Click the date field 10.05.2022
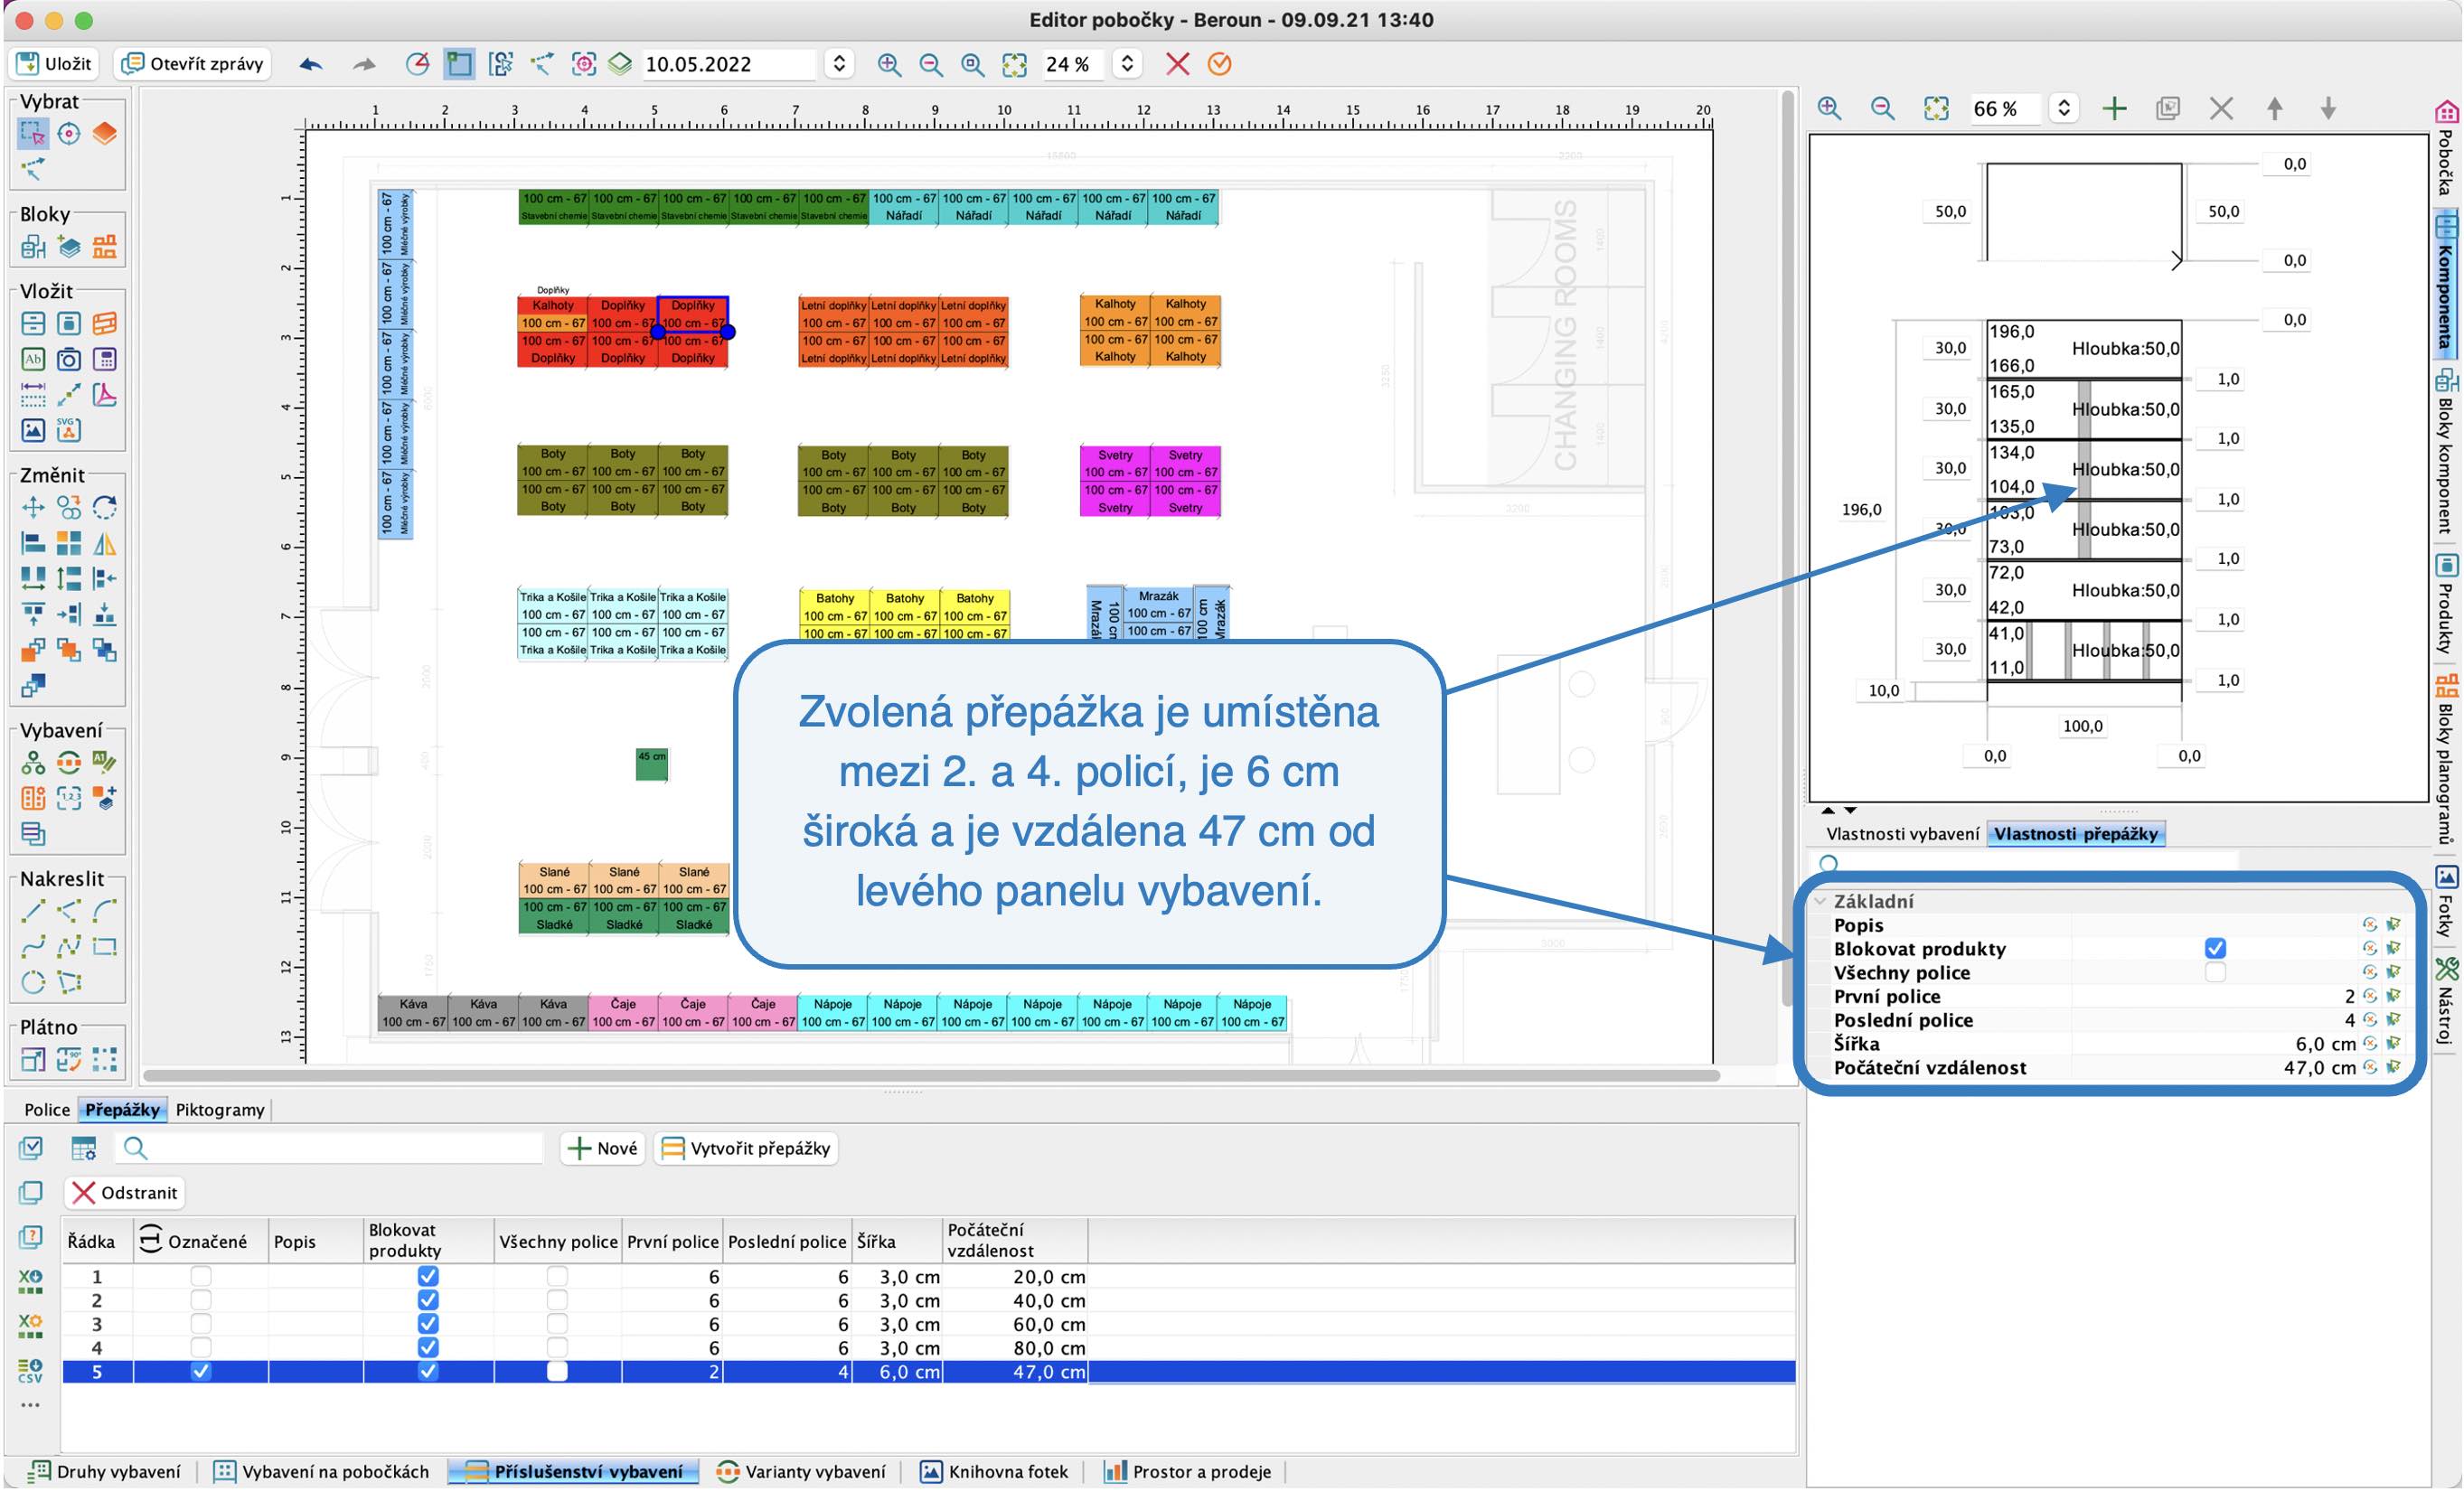 click(x=728, y=64)
